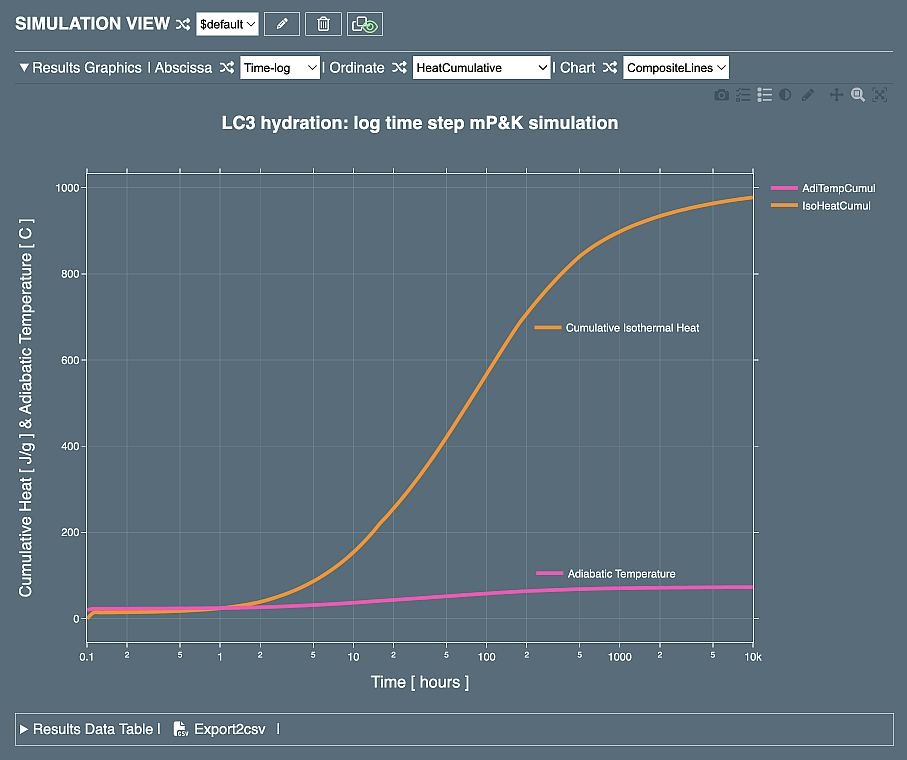Click the checklist icon in chart toolbar
The height and width of the screenshot is (760, 907).
click(x=743, y=95)
